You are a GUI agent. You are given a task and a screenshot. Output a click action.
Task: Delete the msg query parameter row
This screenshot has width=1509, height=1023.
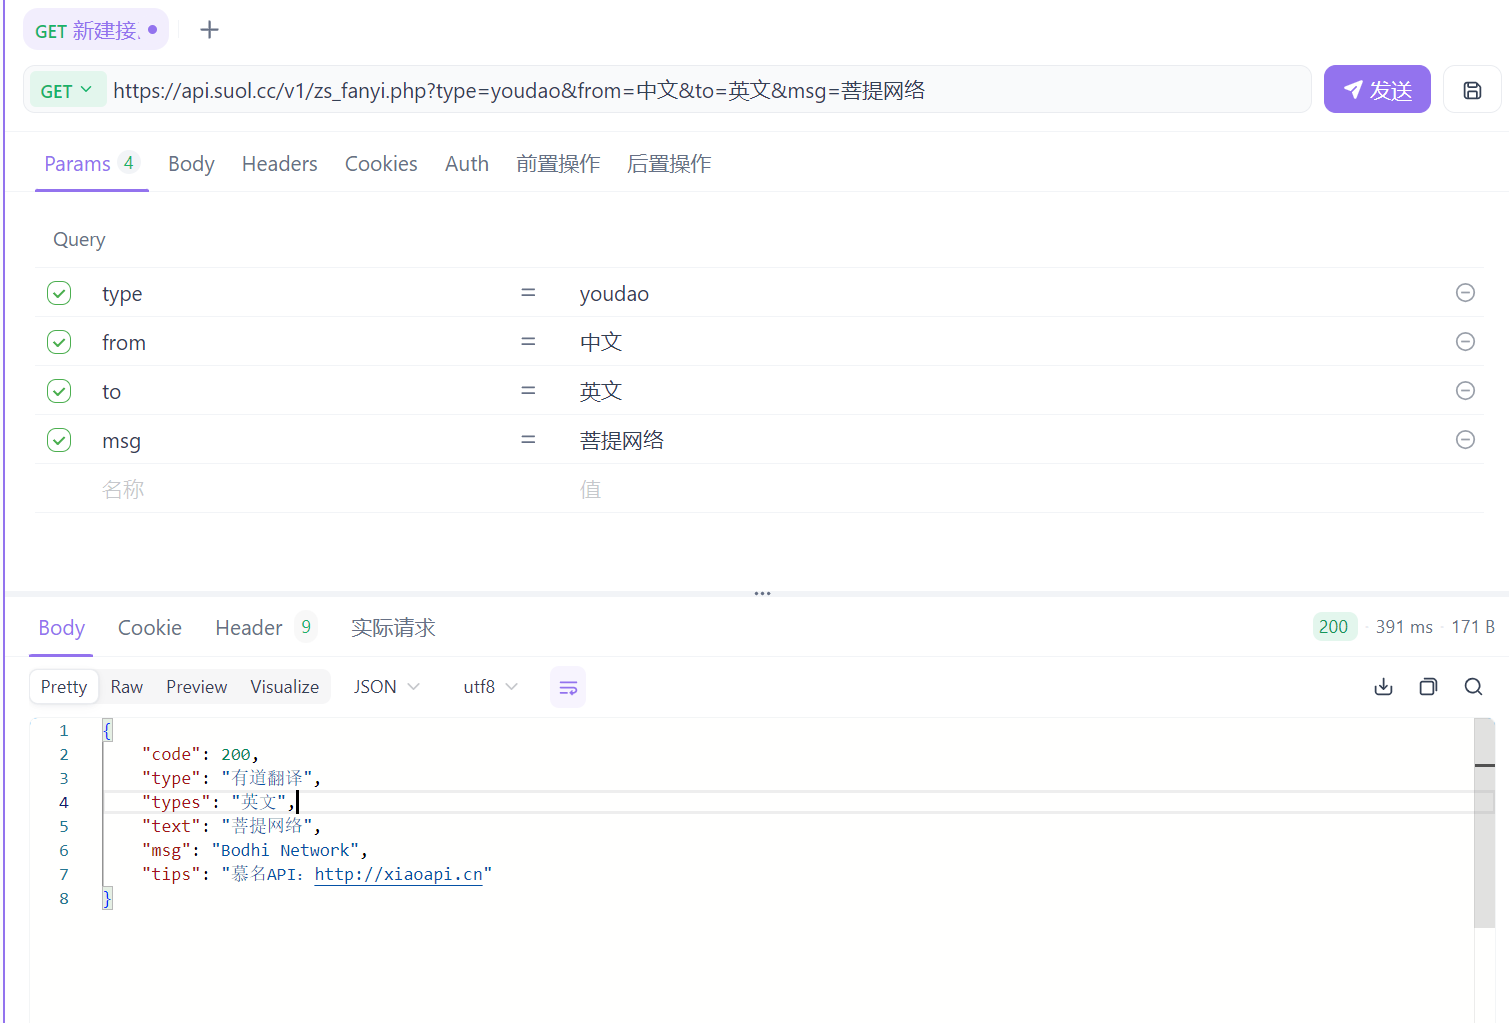pos(1465,440)
